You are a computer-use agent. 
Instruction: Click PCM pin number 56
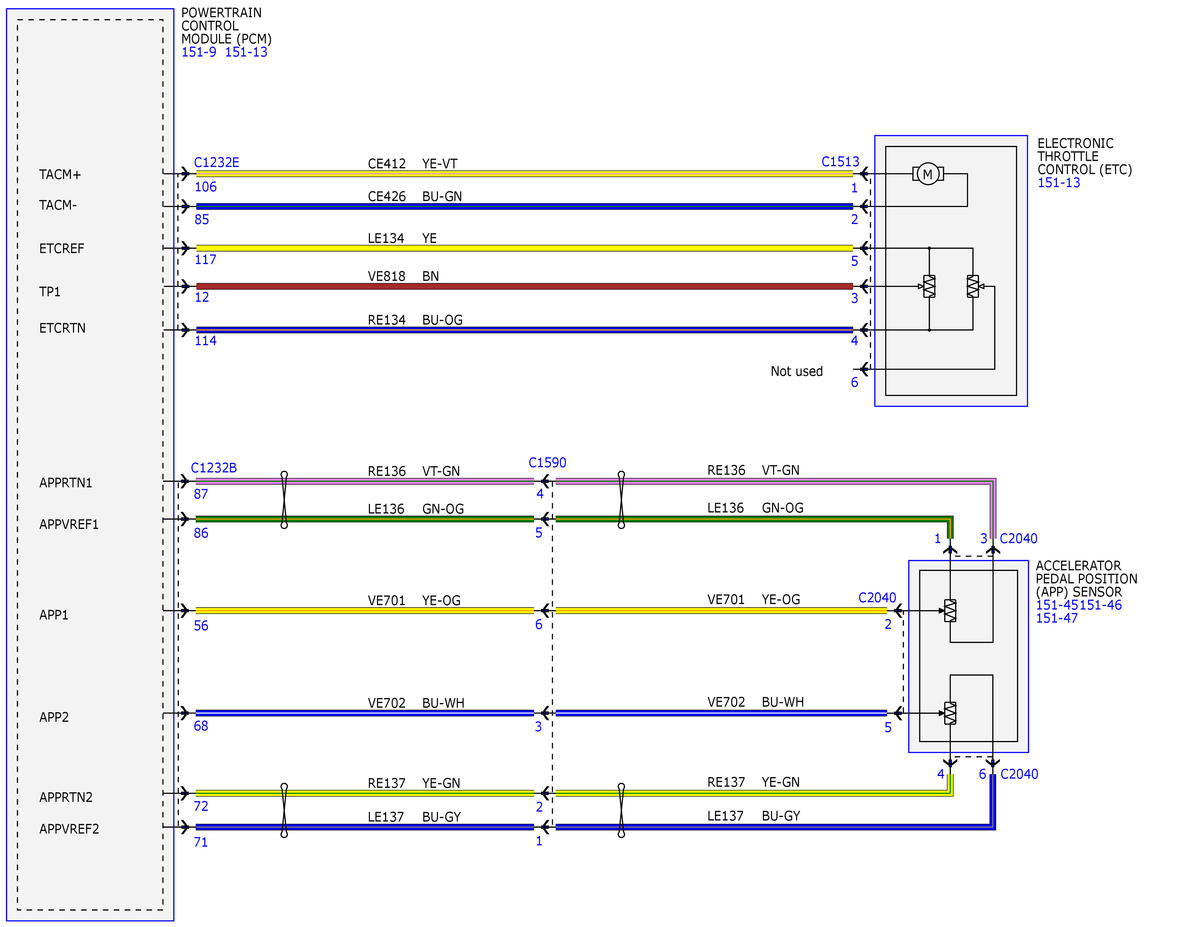[201, 626]
